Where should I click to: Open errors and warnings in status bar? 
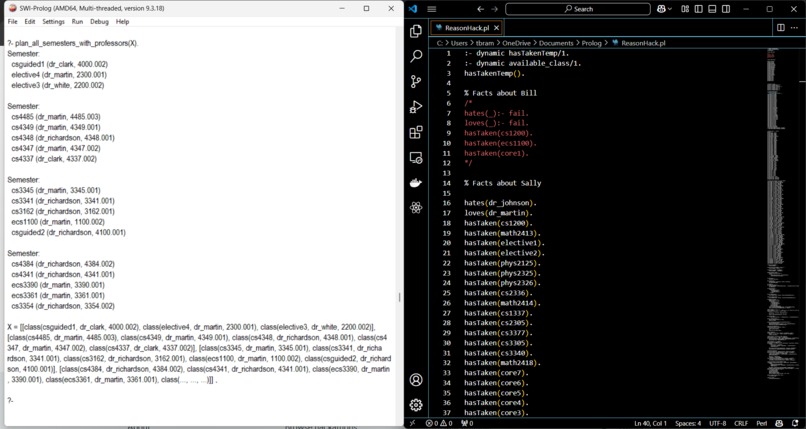[439, 423]
